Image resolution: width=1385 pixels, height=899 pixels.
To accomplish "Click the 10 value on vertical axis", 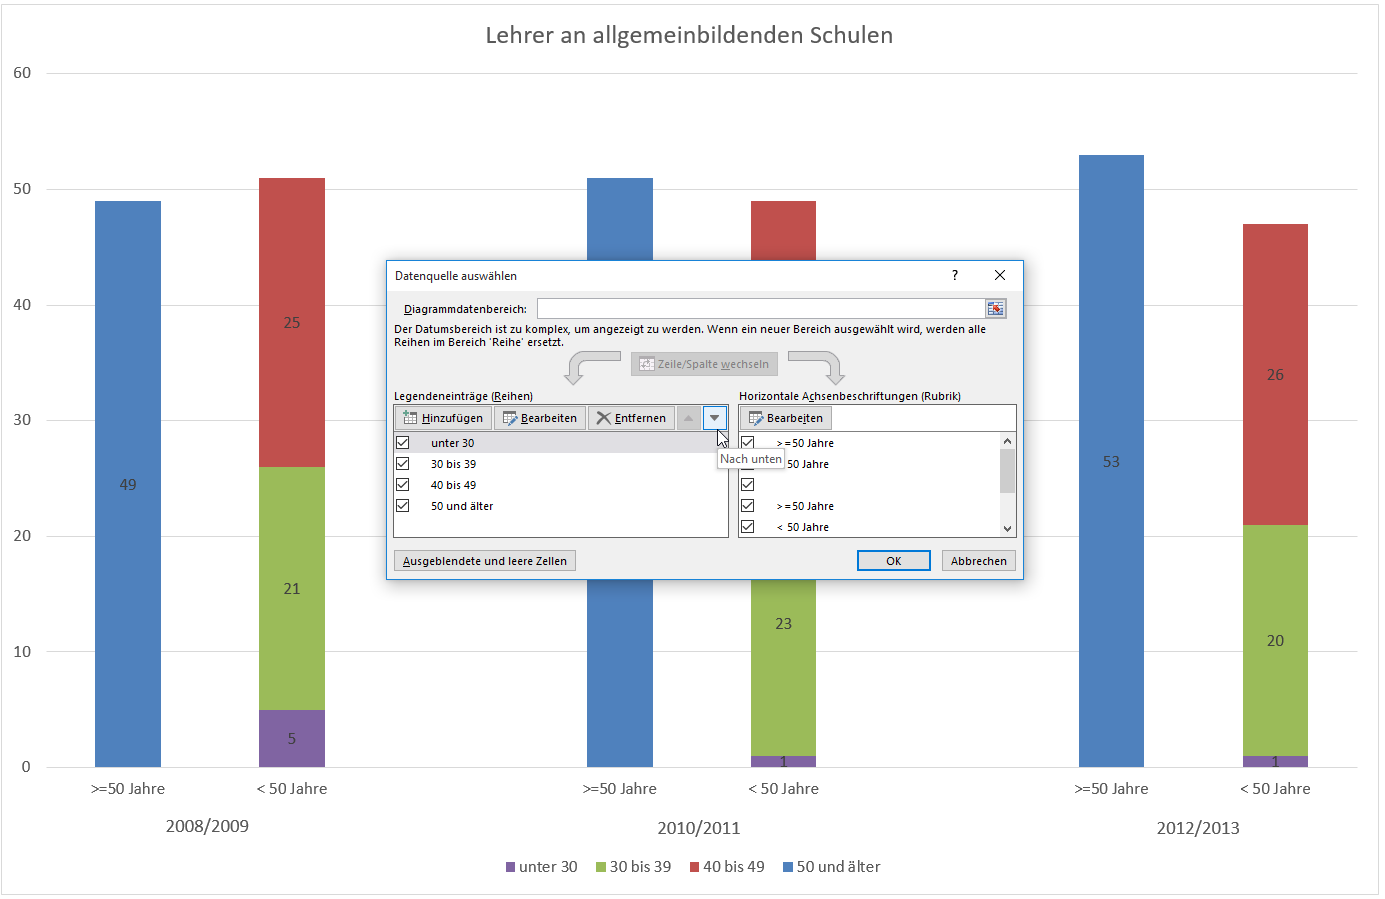I will [x=22, y=652].
